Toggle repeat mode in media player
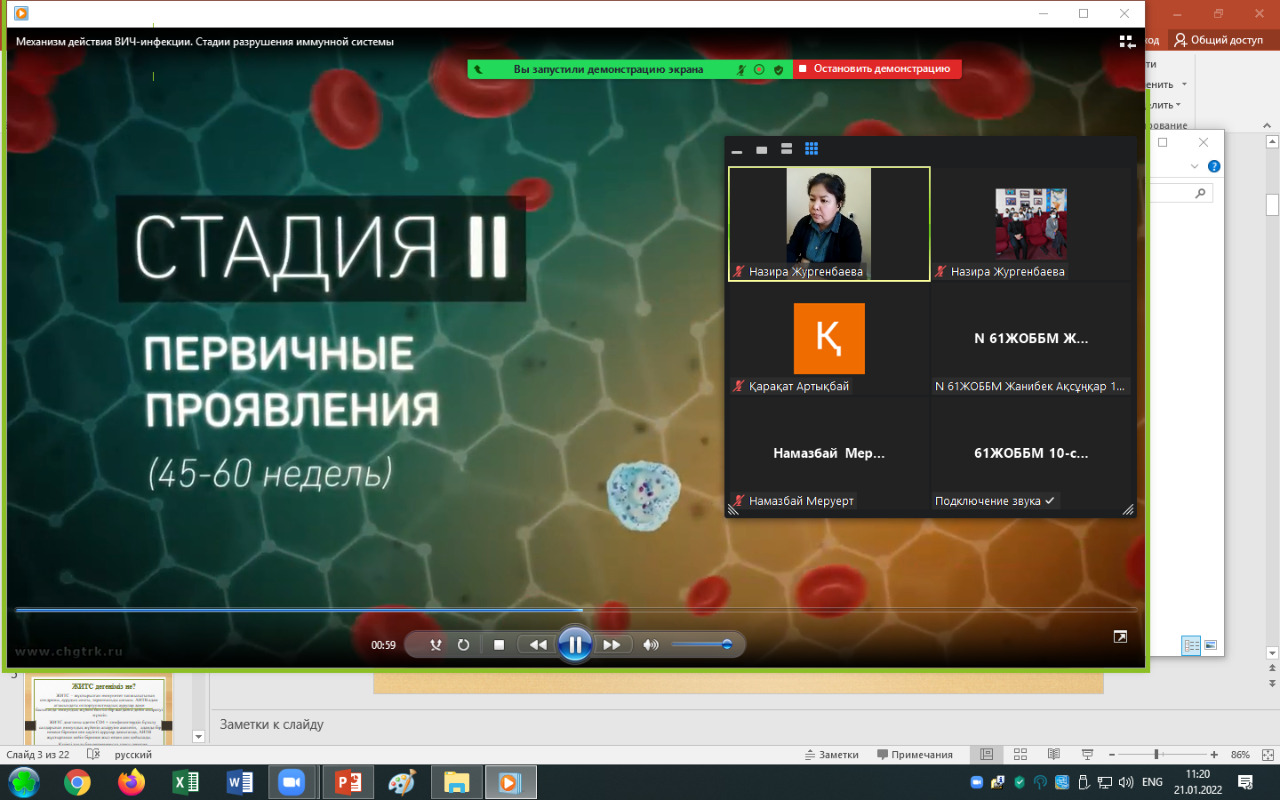 464,645
